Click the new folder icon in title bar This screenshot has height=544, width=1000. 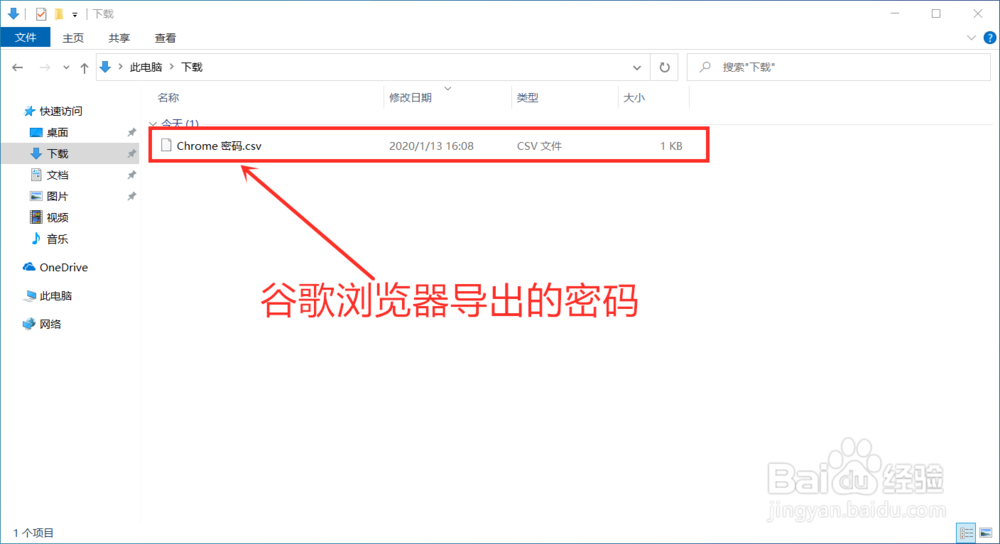click(x=59, y=13)
